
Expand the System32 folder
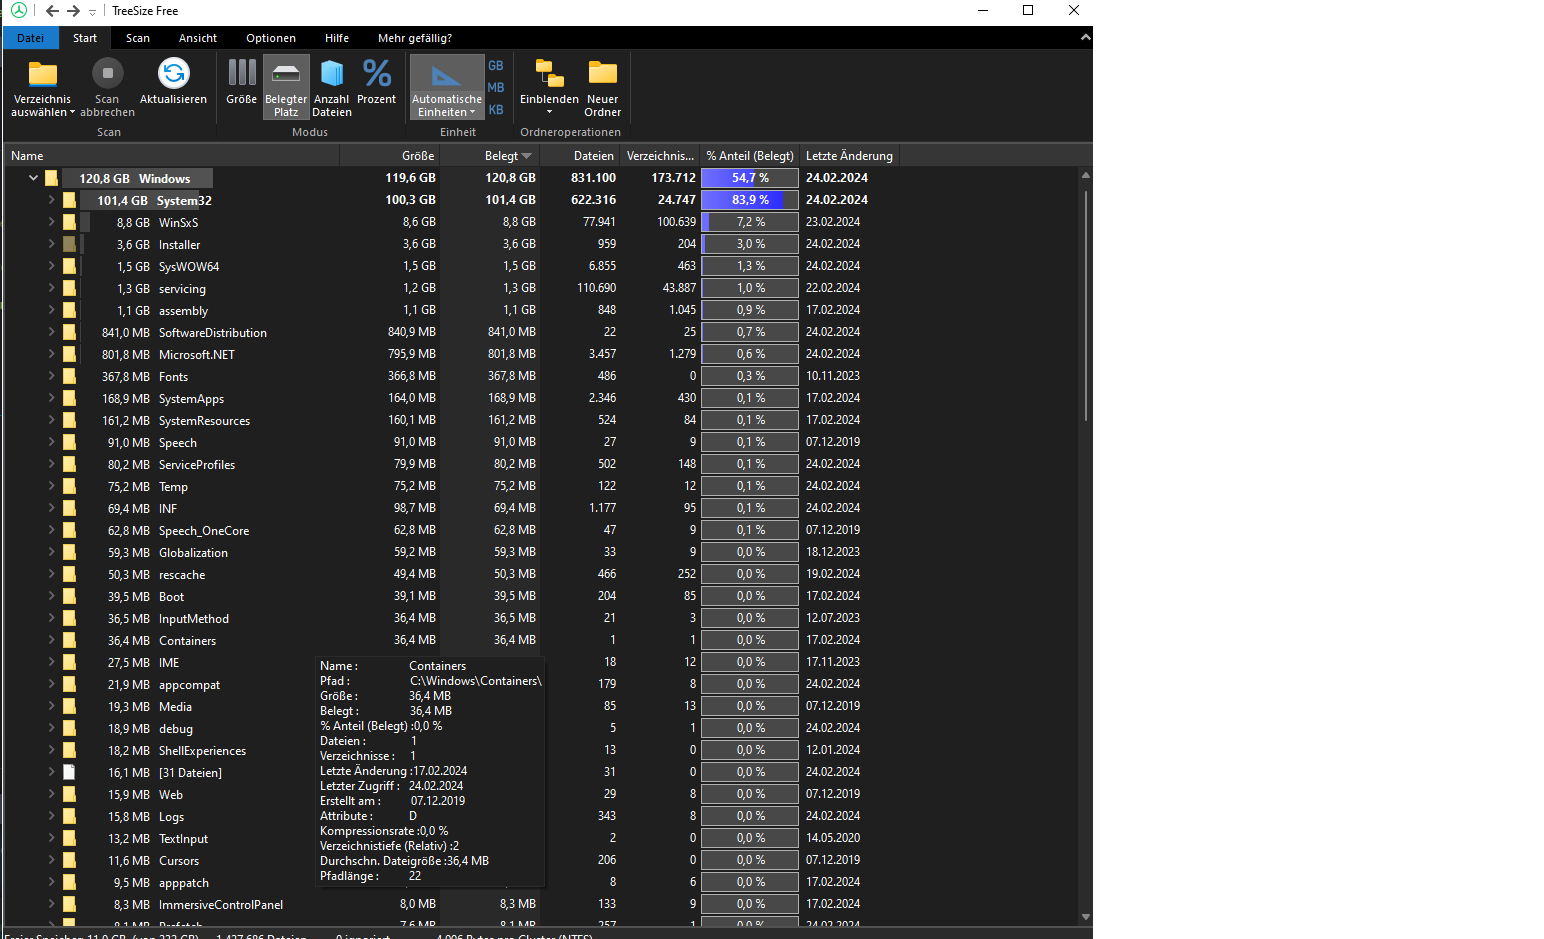click(x=51, y=200)
